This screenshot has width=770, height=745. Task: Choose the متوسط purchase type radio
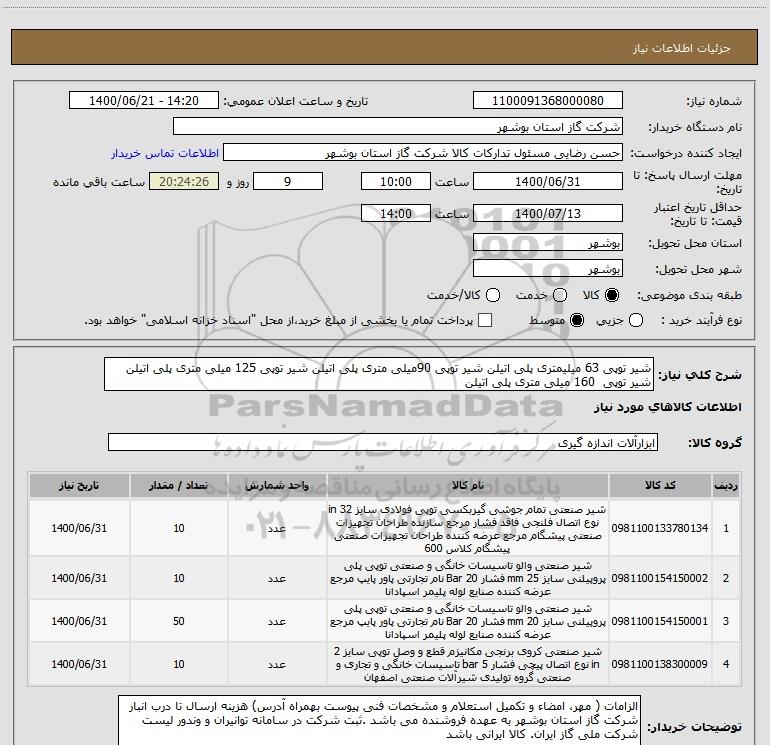coord(577,320)
